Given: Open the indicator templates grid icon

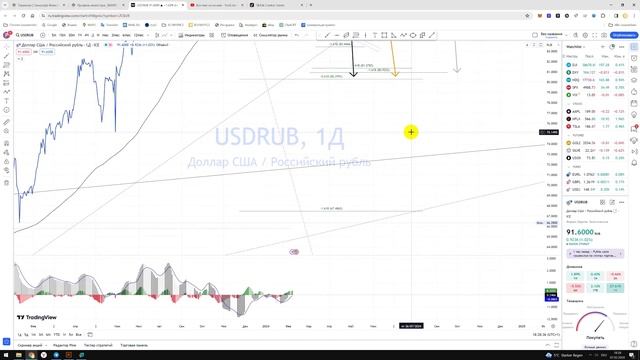Looking at the screenshot, I should 211,36.
